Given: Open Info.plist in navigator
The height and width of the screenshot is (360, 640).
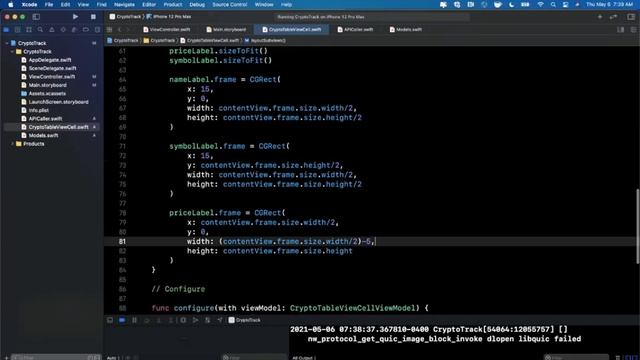Looking at the screenshot, I should [38, 110].
